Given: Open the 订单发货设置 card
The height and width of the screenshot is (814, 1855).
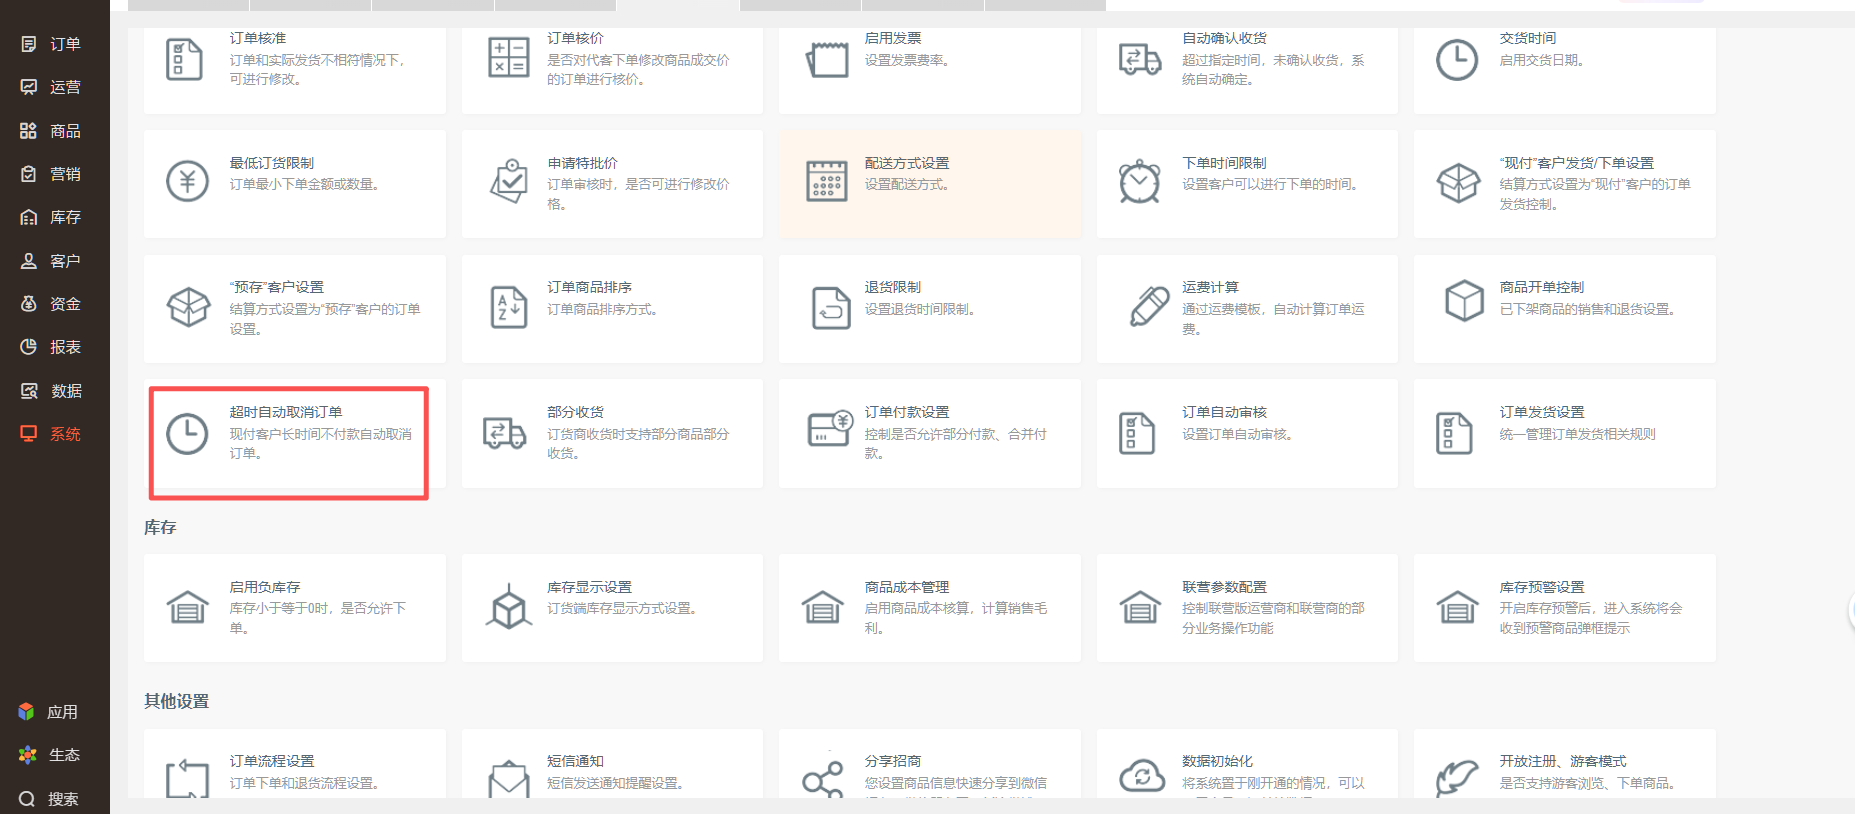Looking at the screenshot, I should point(1565,434).
